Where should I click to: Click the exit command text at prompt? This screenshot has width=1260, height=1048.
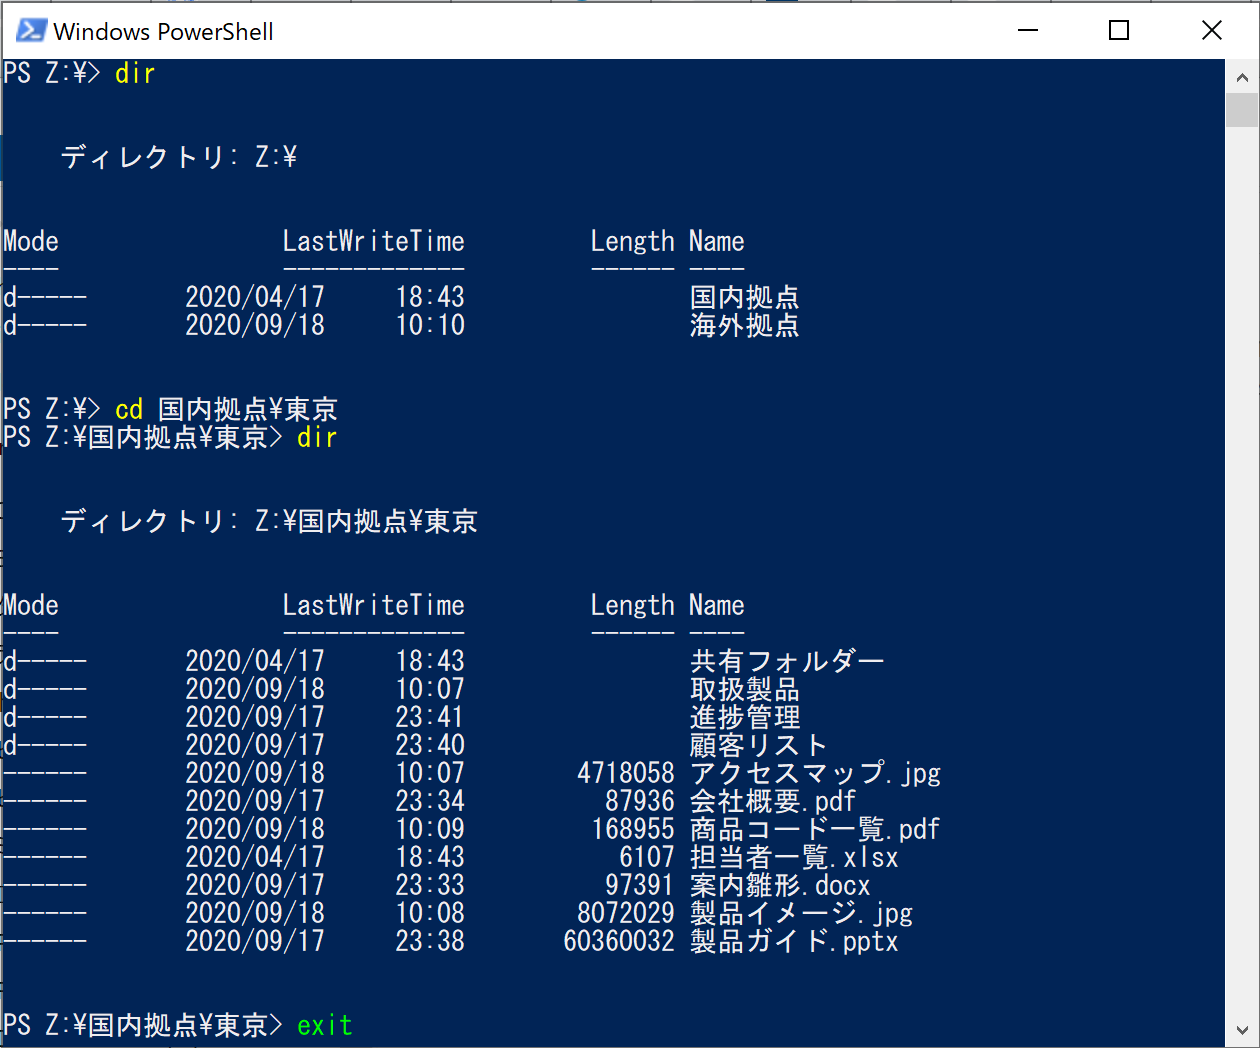coord(325,1026)
